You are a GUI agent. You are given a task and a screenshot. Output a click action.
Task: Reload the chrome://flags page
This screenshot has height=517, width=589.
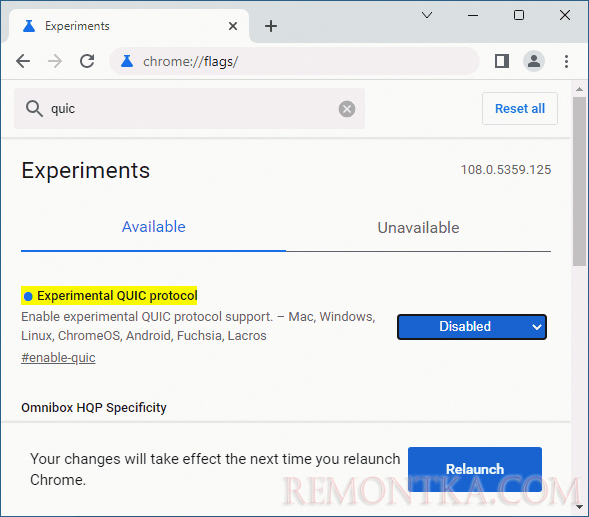87,61
